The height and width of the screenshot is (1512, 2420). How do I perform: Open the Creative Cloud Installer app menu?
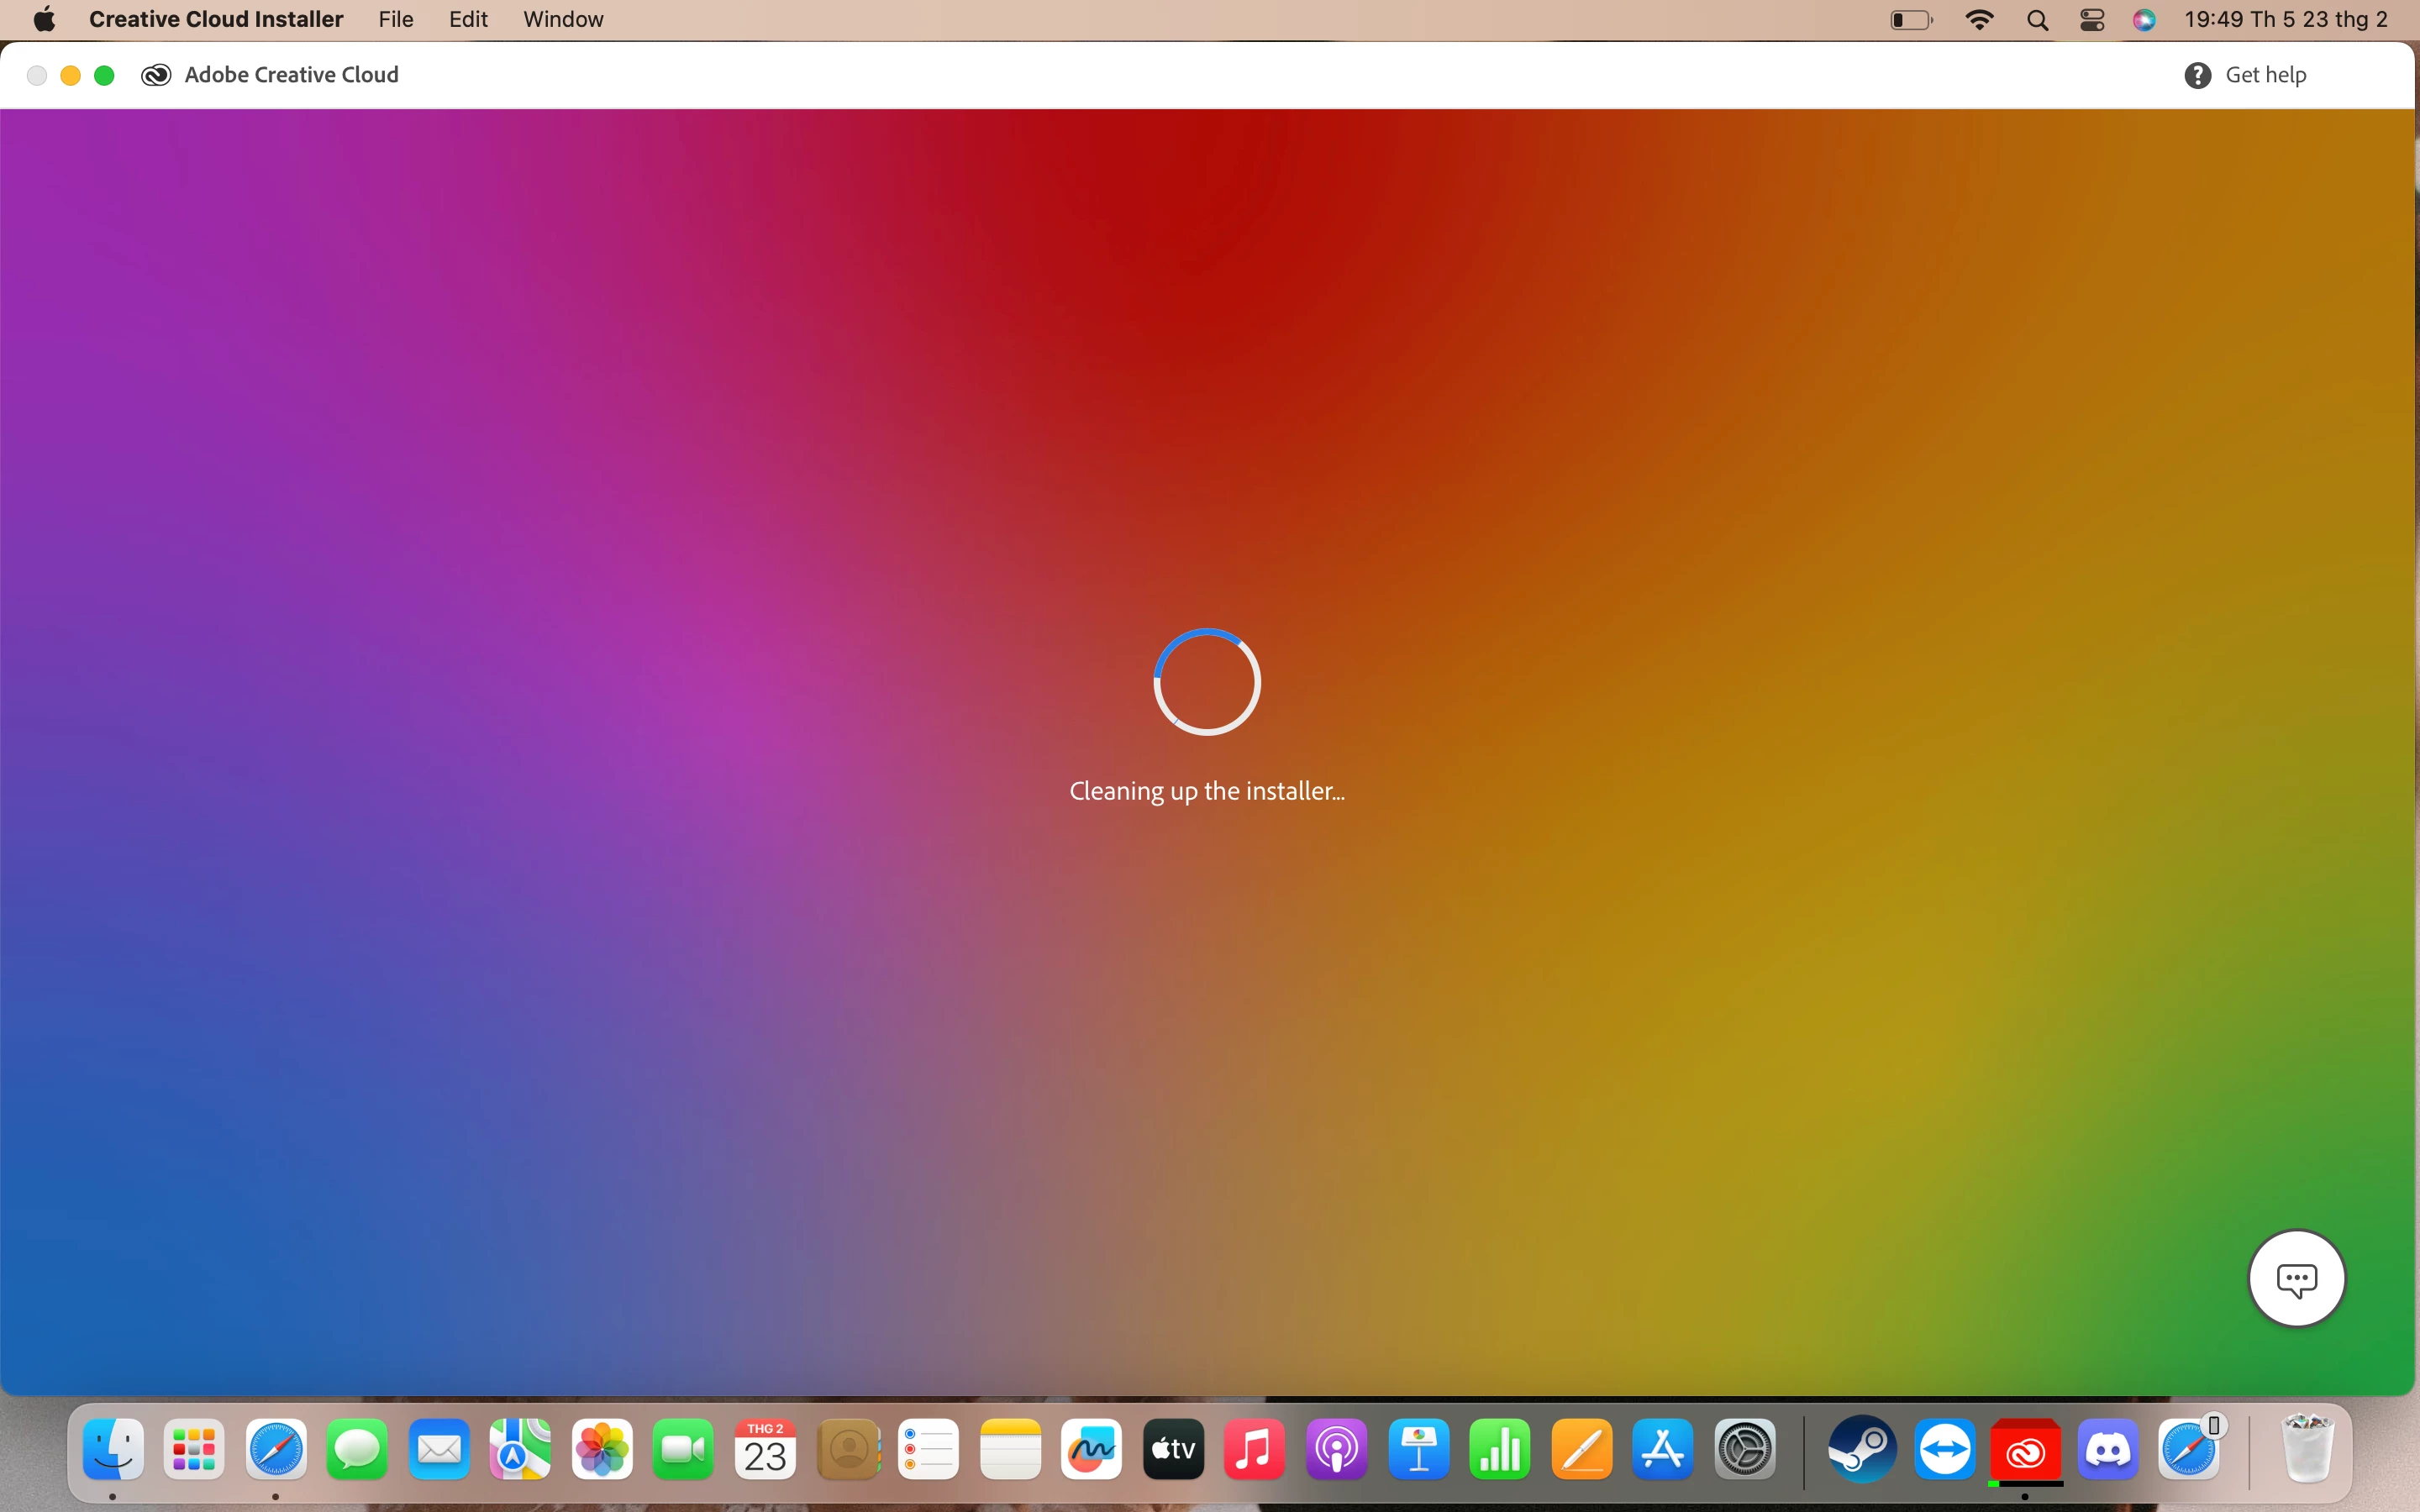tap(216, 19)
